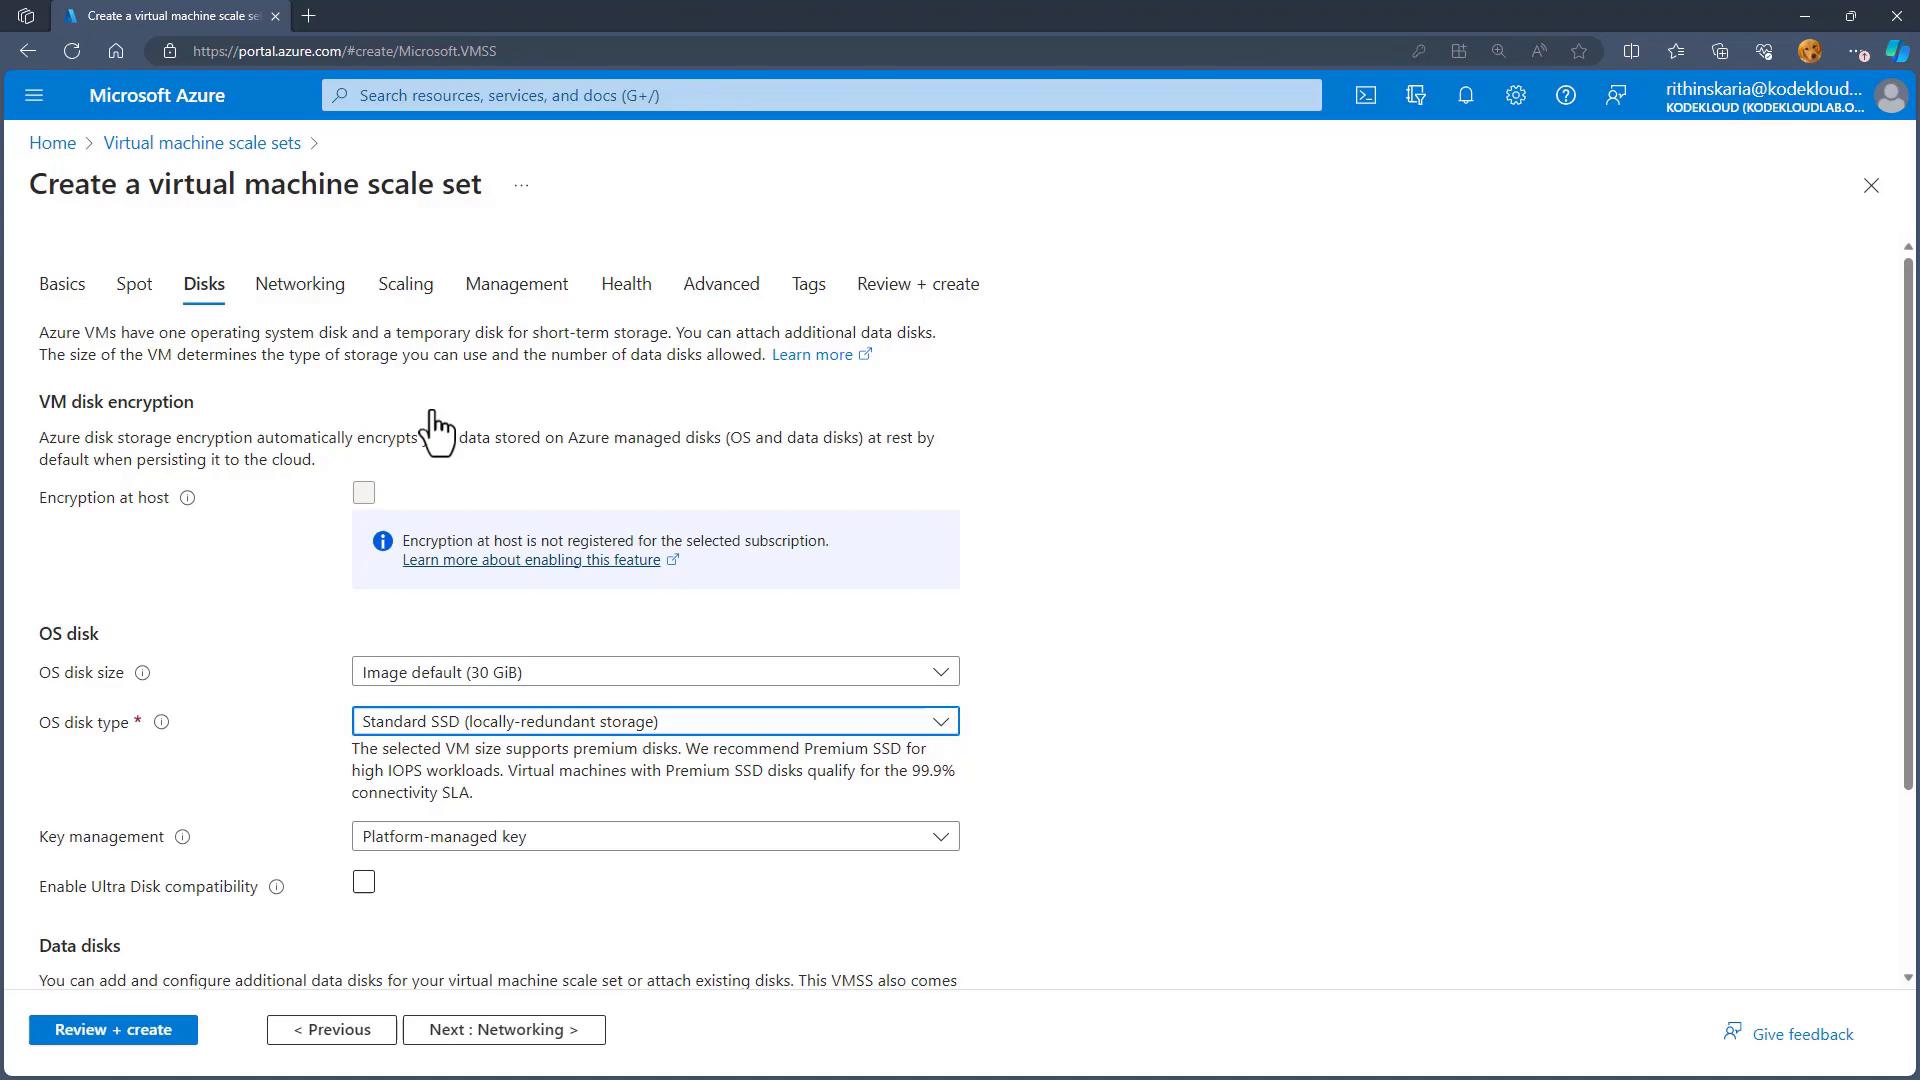
Task: Follow the Learn more disks link
Action: [822, 355]
